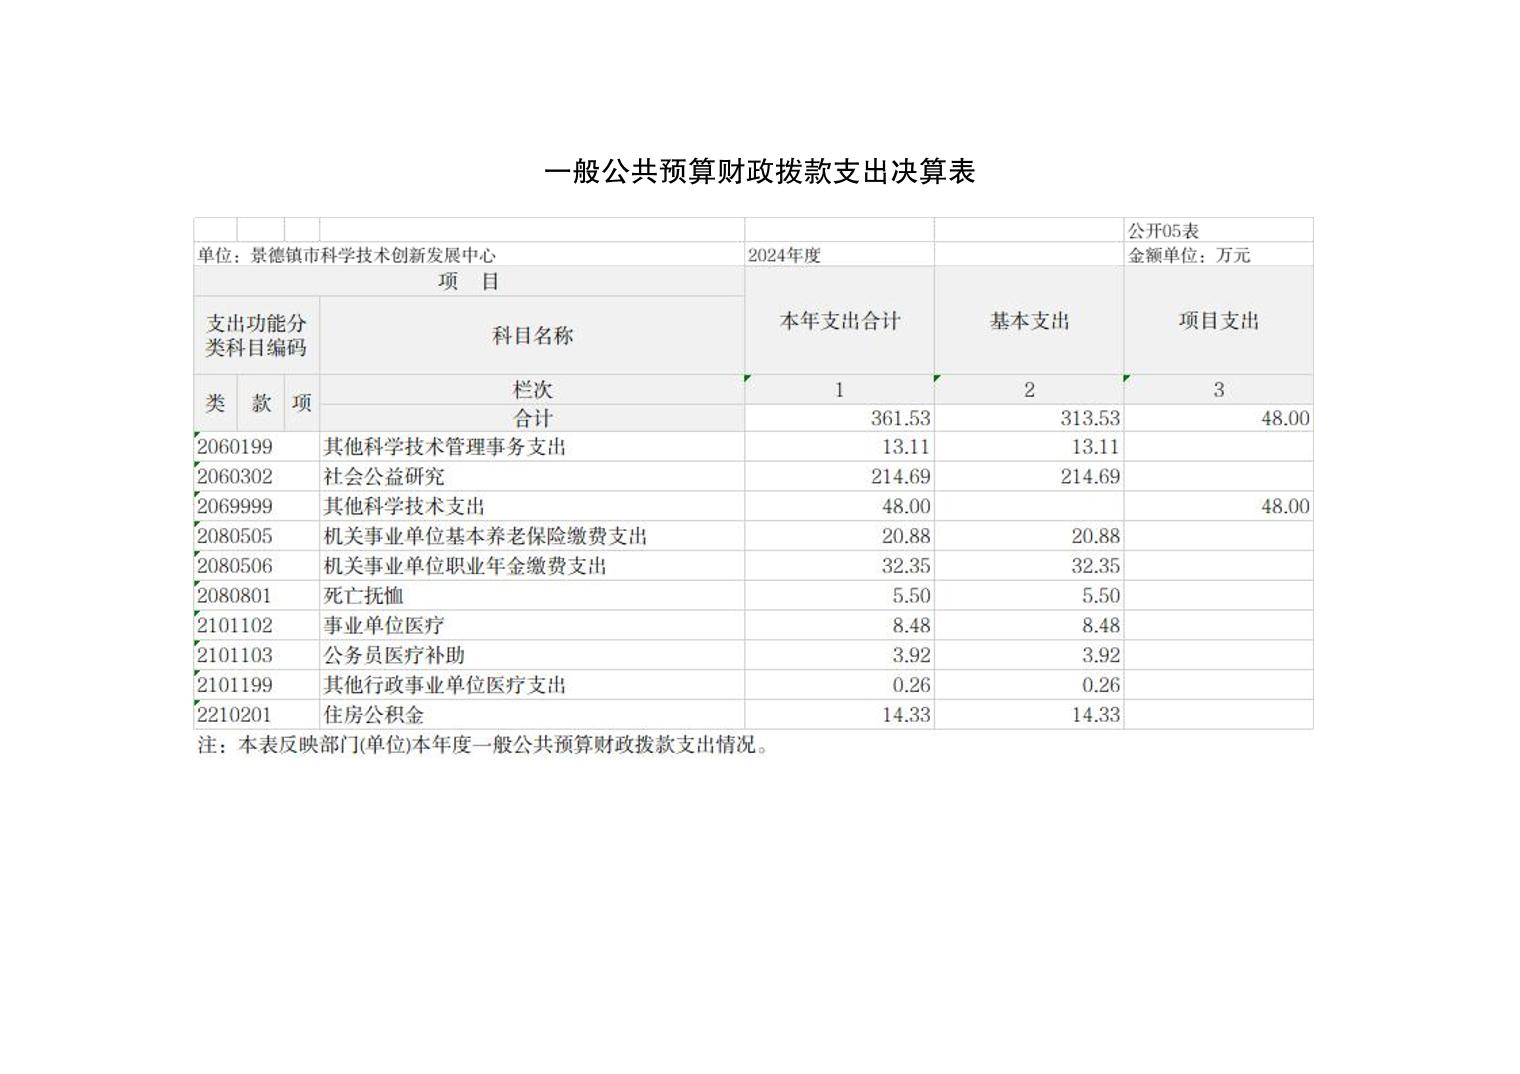Select the 住房公积金 row name cell
1520x1074 pixels.
[x=374, y=715]
